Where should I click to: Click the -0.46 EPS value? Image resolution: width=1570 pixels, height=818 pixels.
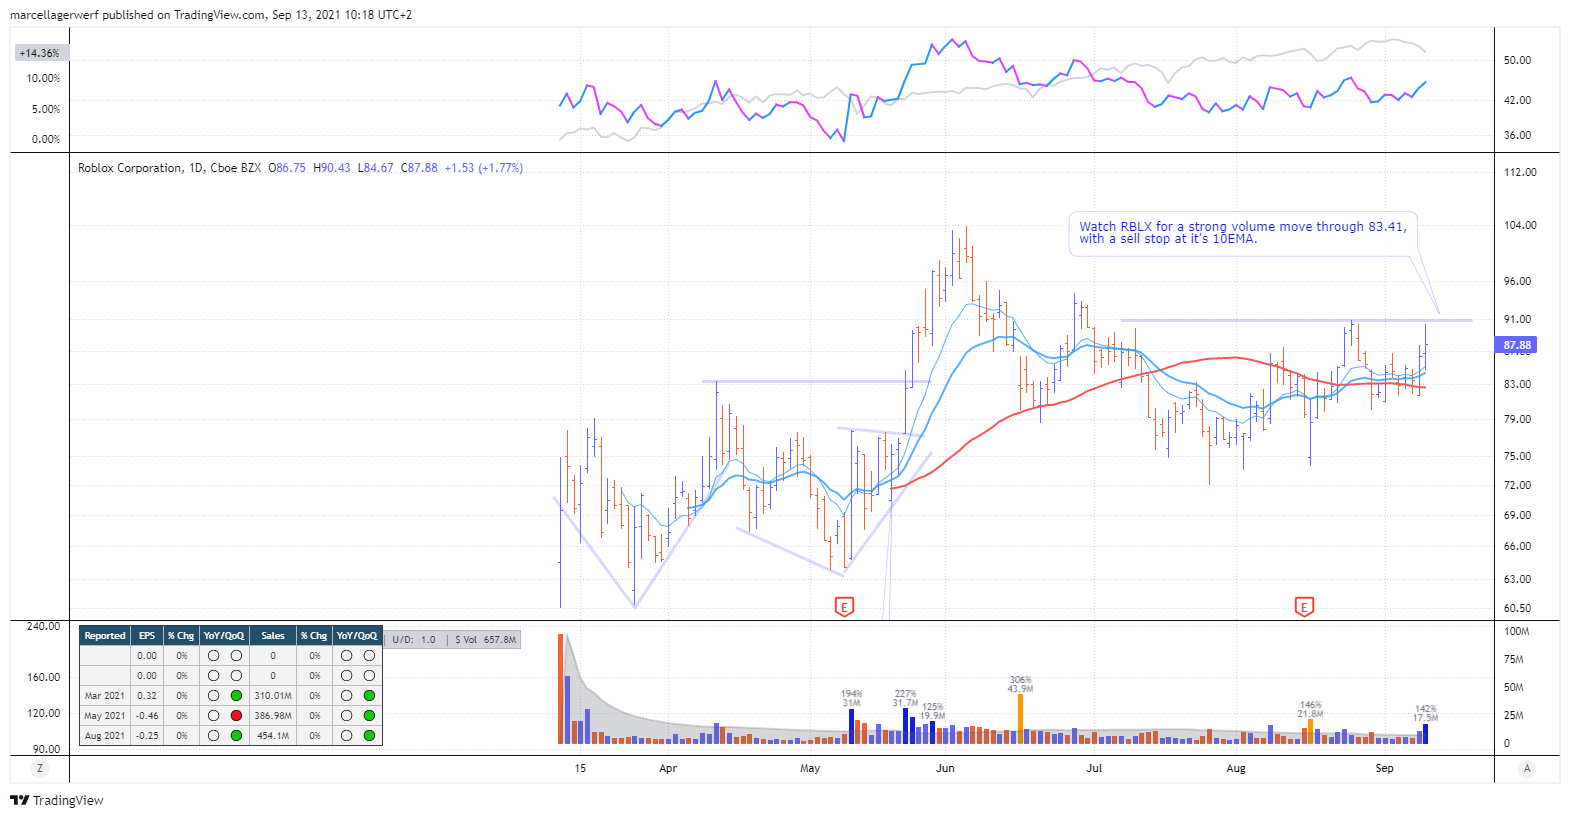click(147, 716)
